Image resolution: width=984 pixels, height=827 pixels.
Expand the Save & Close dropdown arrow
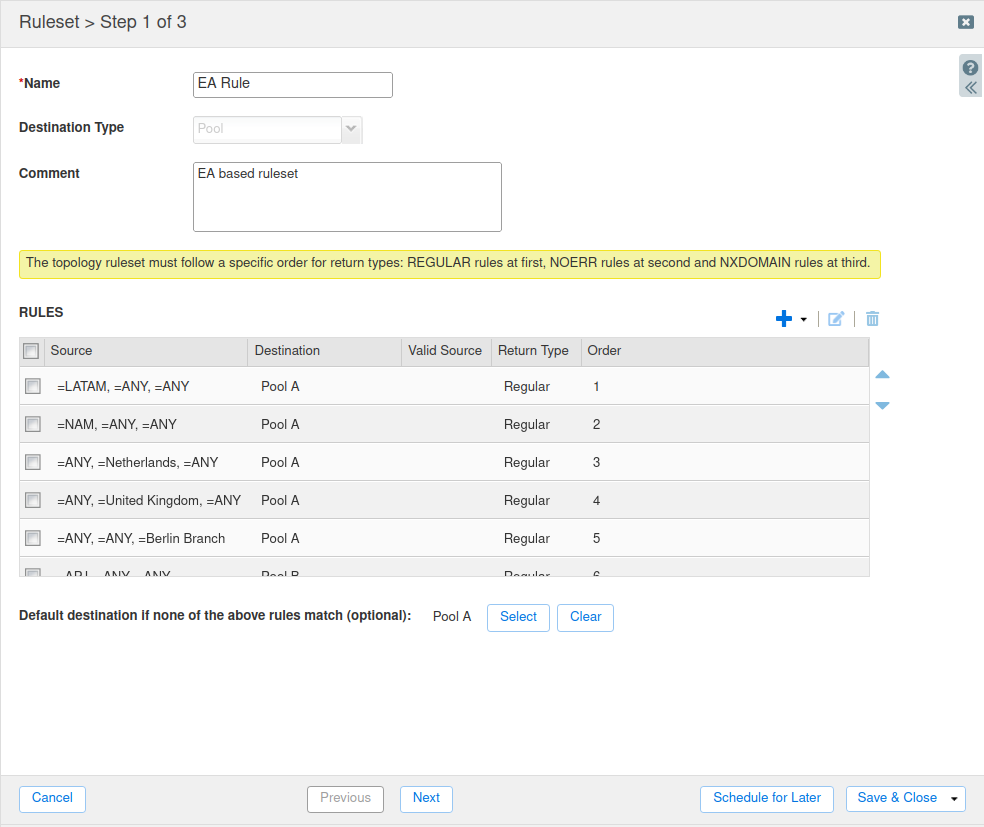[x=955, y=799]
